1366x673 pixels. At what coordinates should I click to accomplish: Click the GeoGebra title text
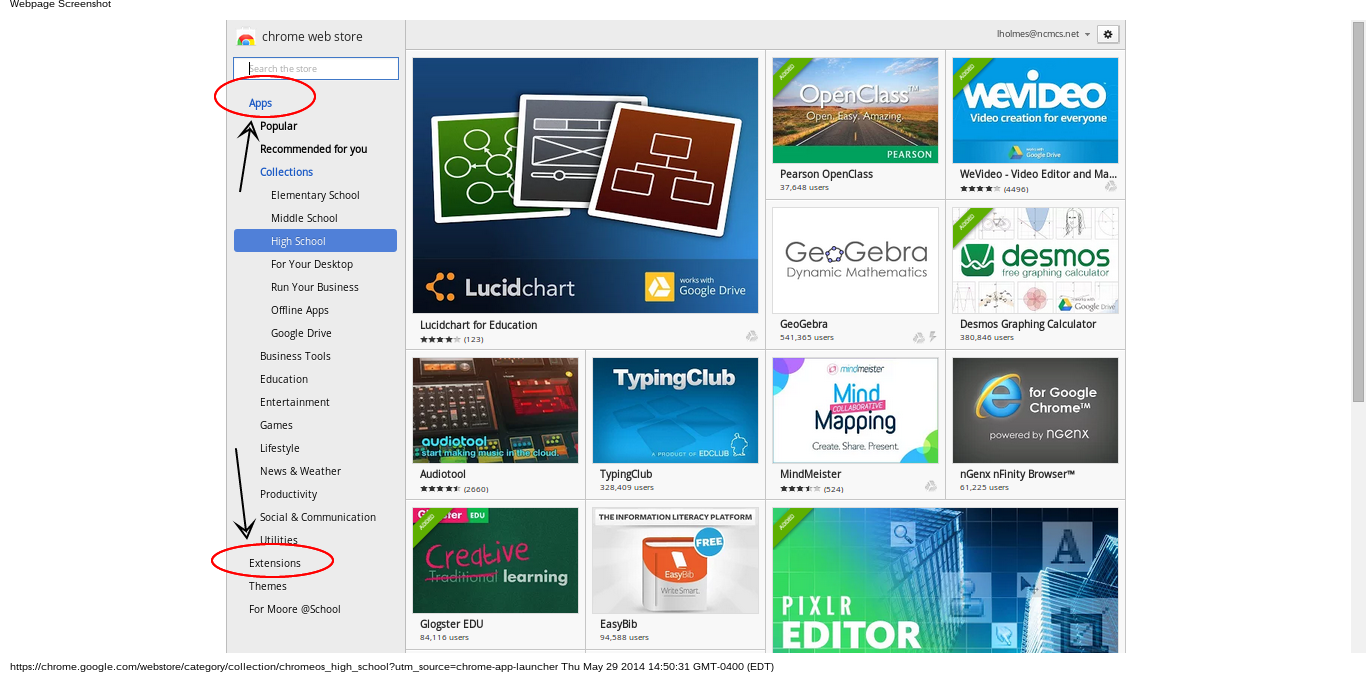pos(804,324)
